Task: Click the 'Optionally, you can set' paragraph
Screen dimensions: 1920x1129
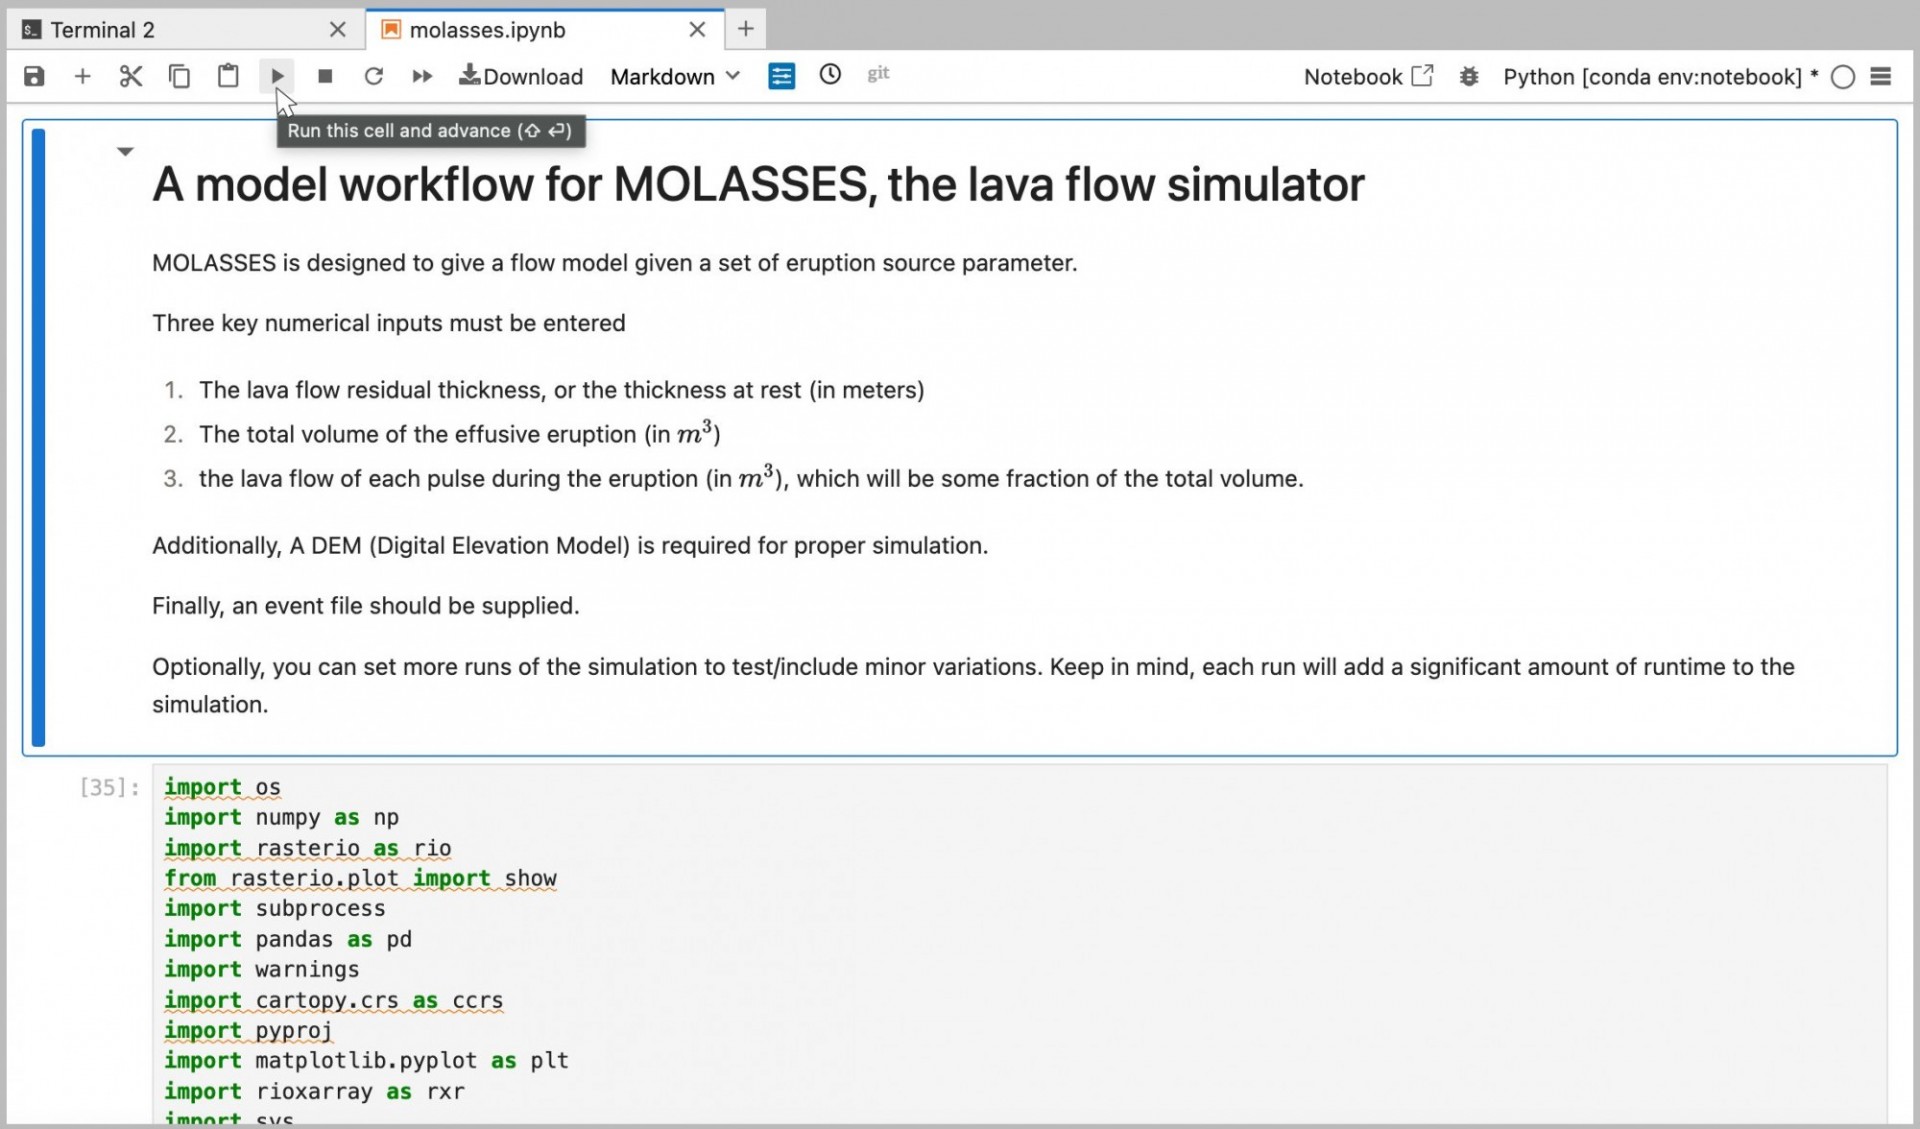Action: [x=973, y=685]
